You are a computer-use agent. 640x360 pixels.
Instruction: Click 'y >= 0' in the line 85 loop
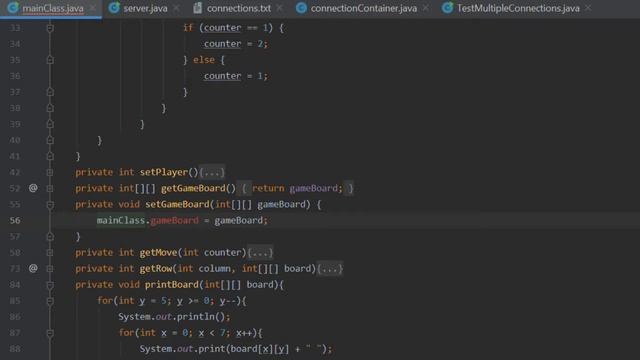[x=193, y=301]
